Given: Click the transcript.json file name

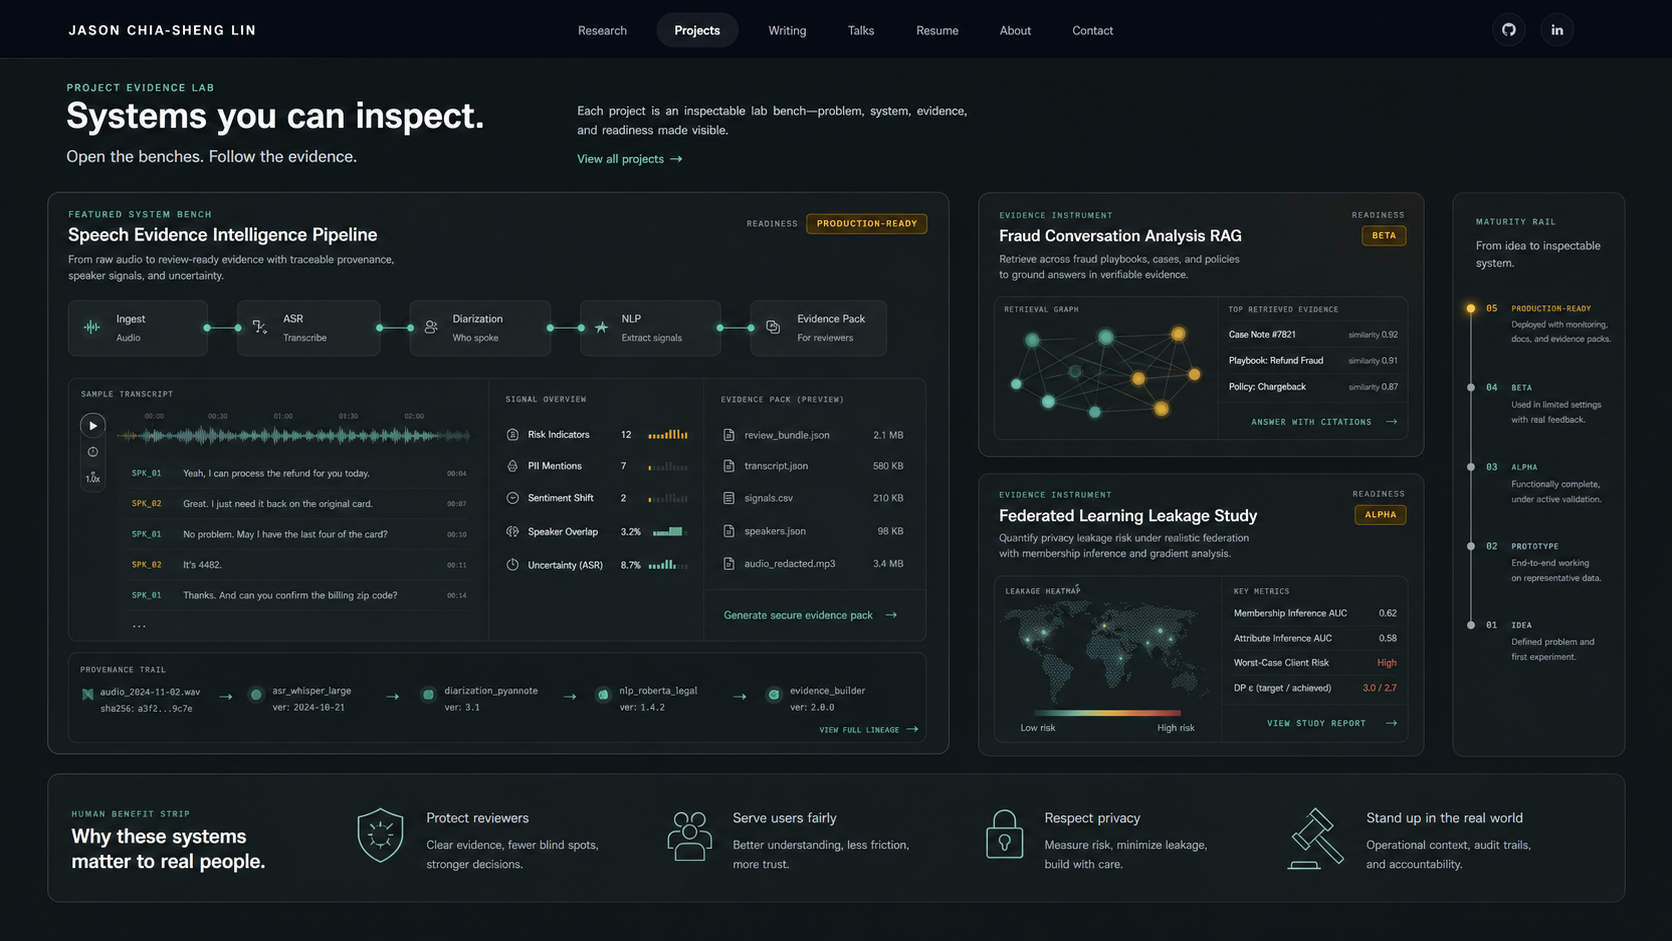Looking at the screenshot, I should [776, 466].
